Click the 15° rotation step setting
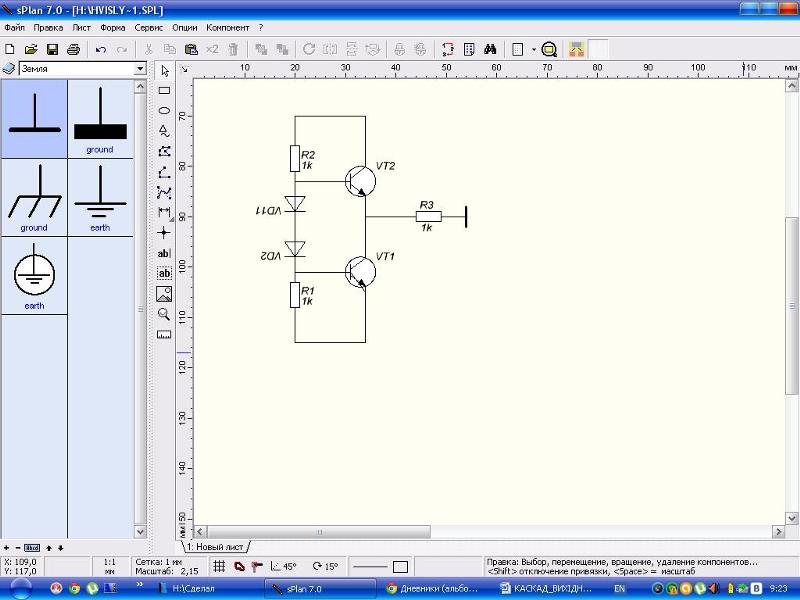Viewport: 800px width, 600px height. click(325, 566)
